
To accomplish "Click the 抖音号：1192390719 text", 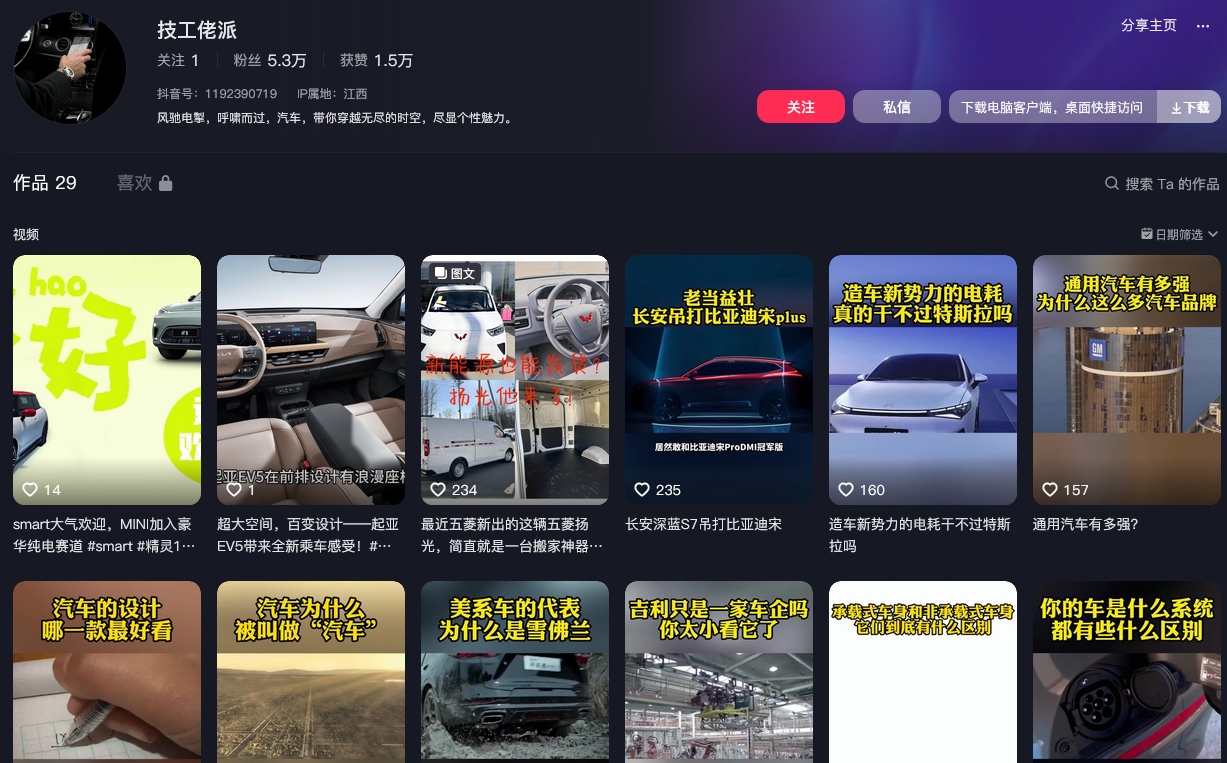I will click(x=217, y=94).
